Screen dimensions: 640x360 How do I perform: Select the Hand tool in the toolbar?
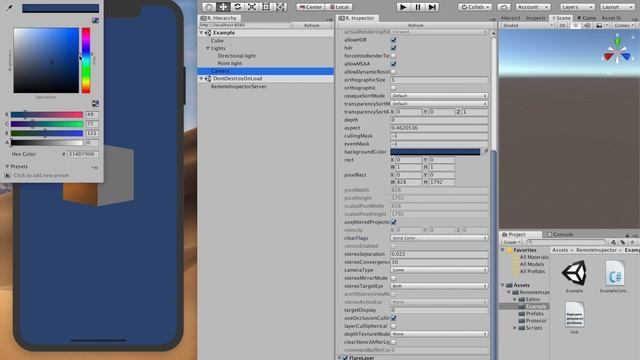pos(209,7)
